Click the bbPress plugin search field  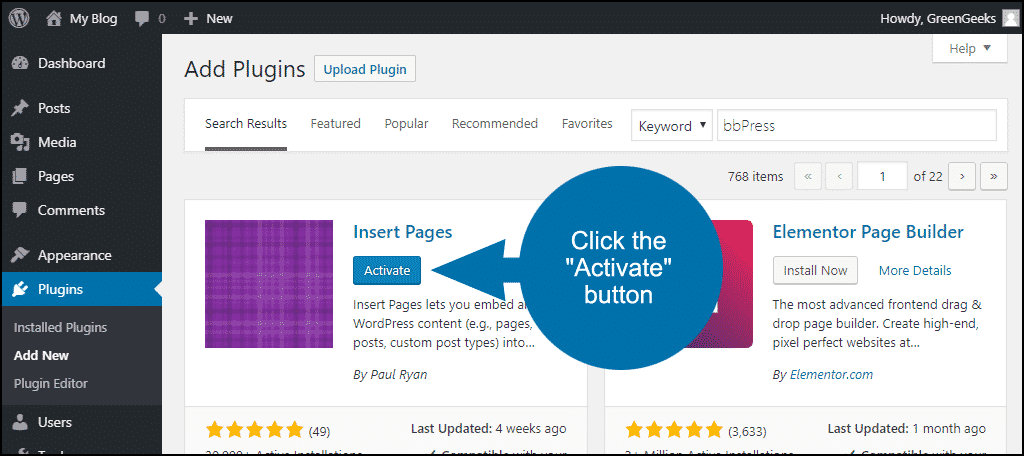click(x=857, y=125)
